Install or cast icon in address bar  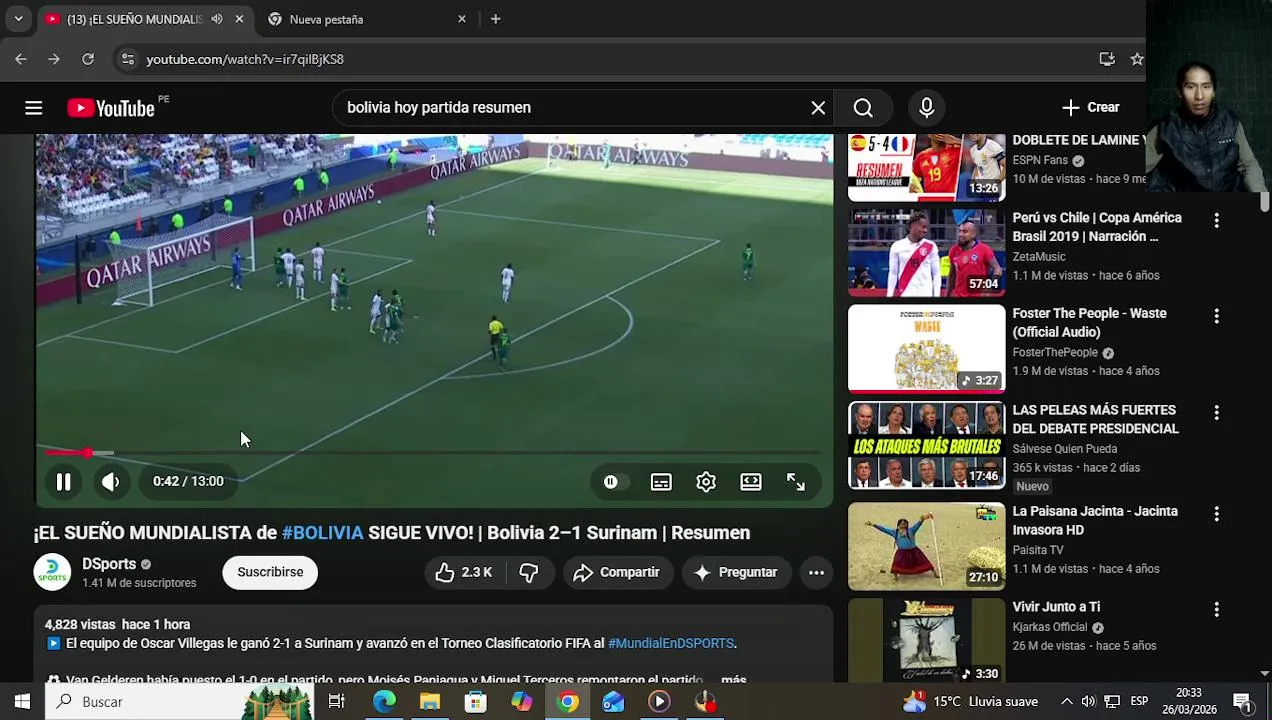click(x=1107, y=59)
